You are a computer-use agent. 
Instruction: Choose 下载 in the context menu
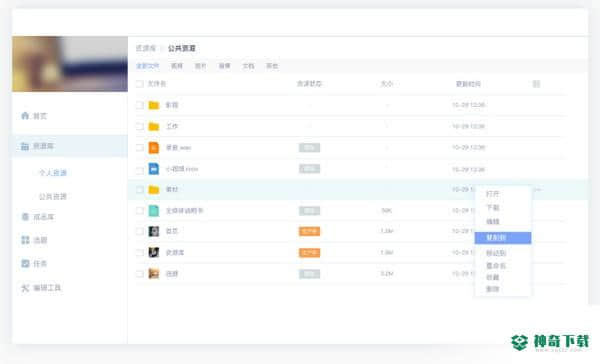[x=492, y=208]
